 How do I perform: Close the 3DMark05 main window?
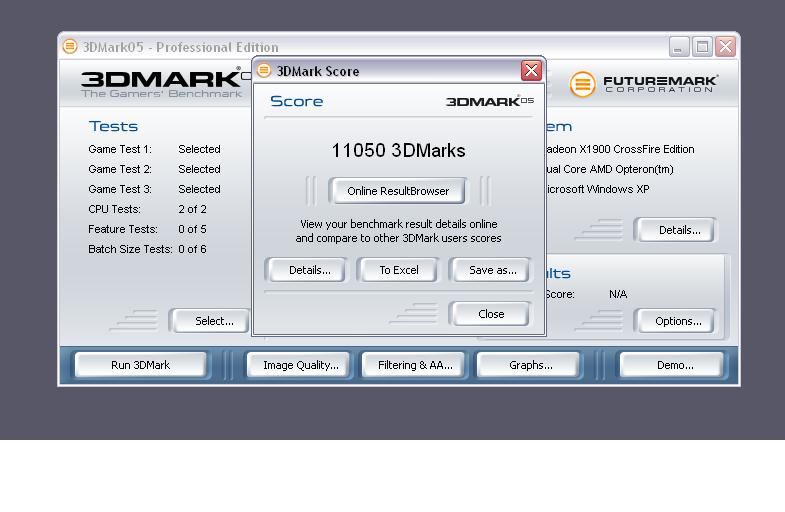pos(725,47)
